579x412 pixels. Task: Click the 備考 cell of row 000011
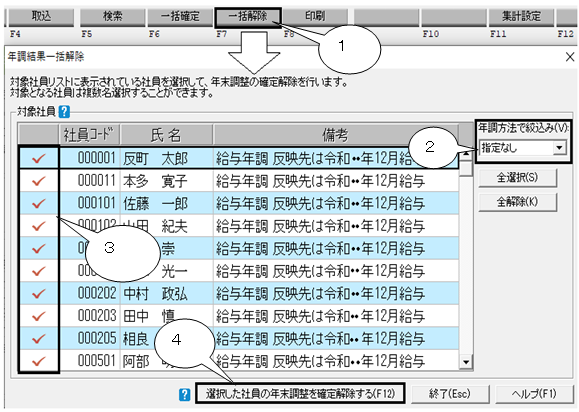pos(336,181)
